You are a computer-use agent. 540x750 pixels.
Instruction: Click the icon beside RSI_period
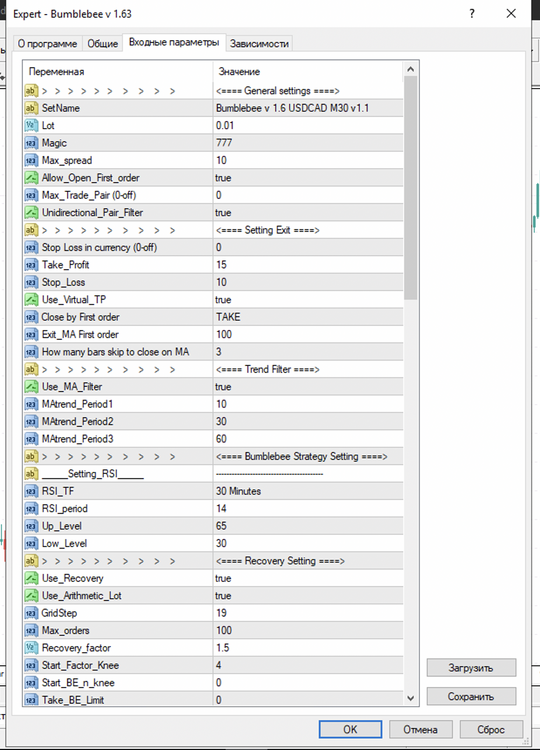click(x=31, y=508)
